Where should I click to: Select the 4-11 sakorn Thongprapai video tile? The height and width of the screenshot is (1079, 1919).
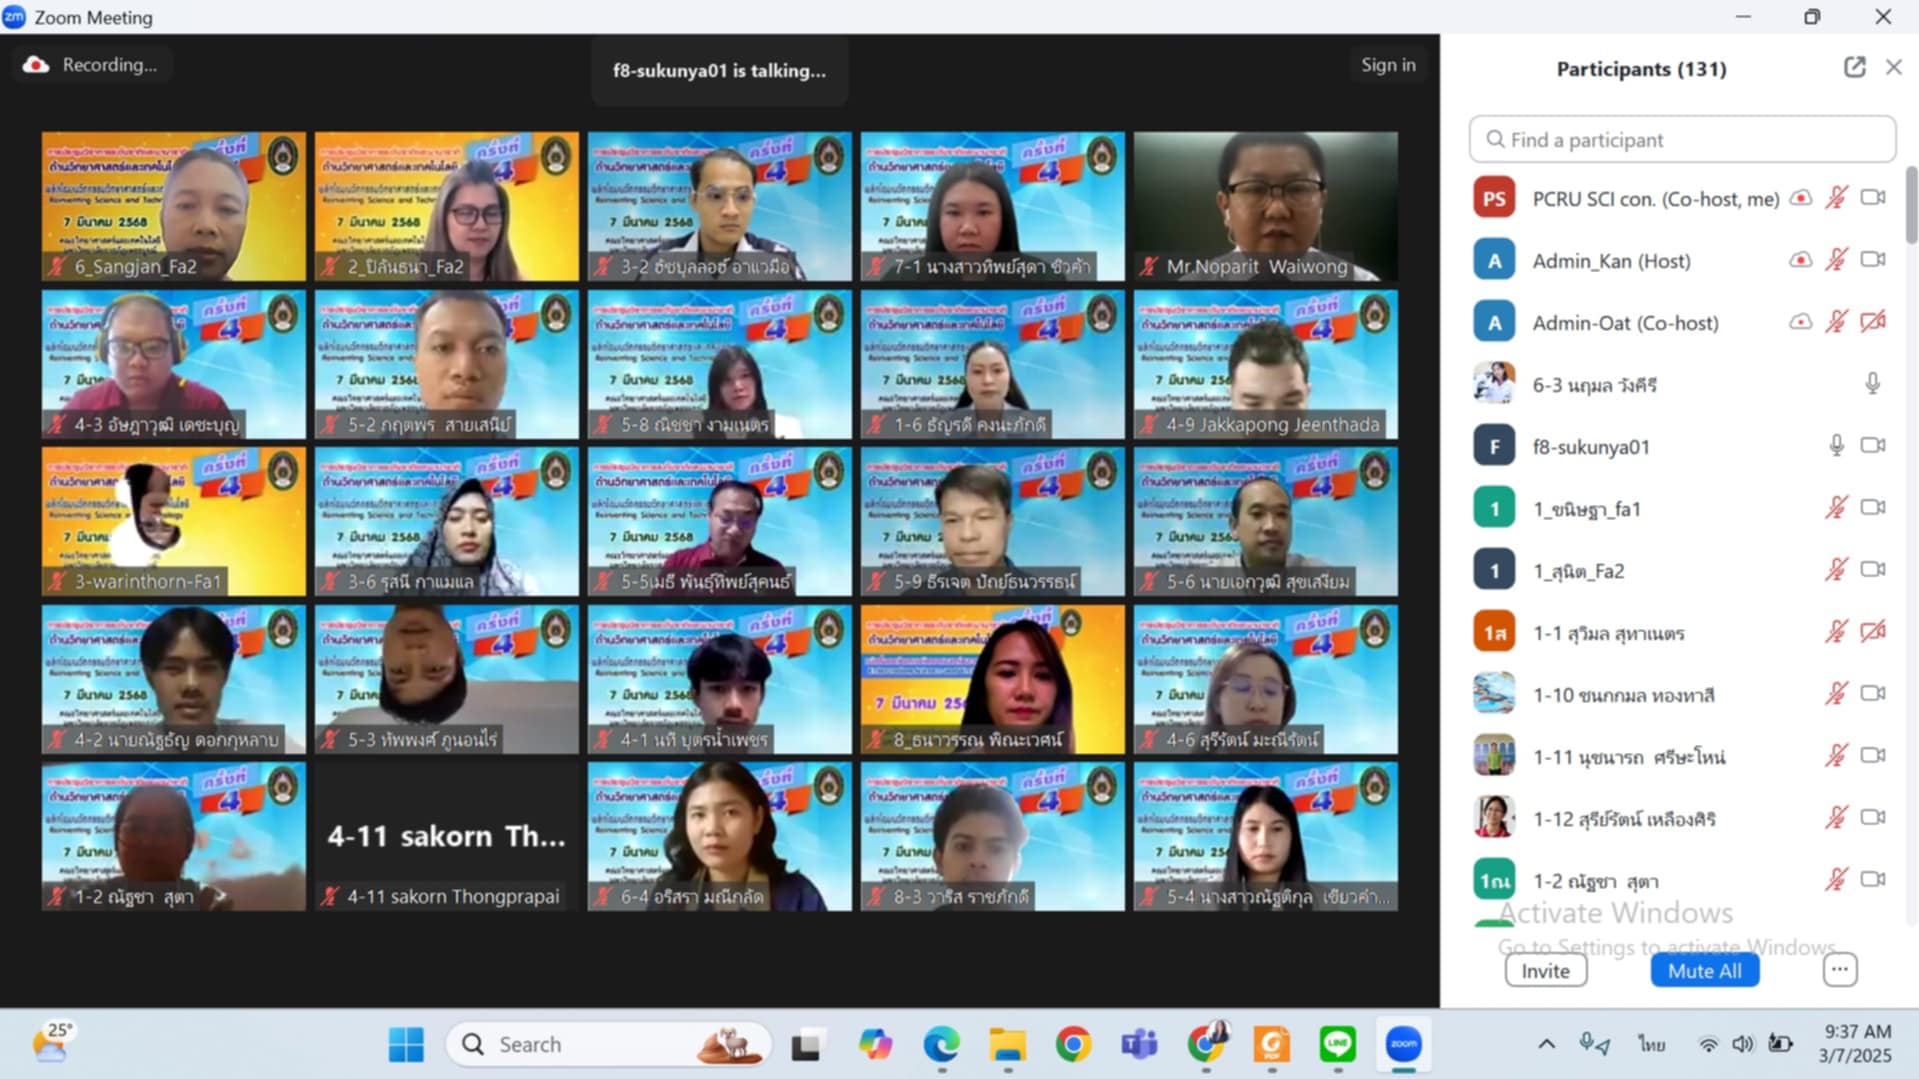click(446, 836)
